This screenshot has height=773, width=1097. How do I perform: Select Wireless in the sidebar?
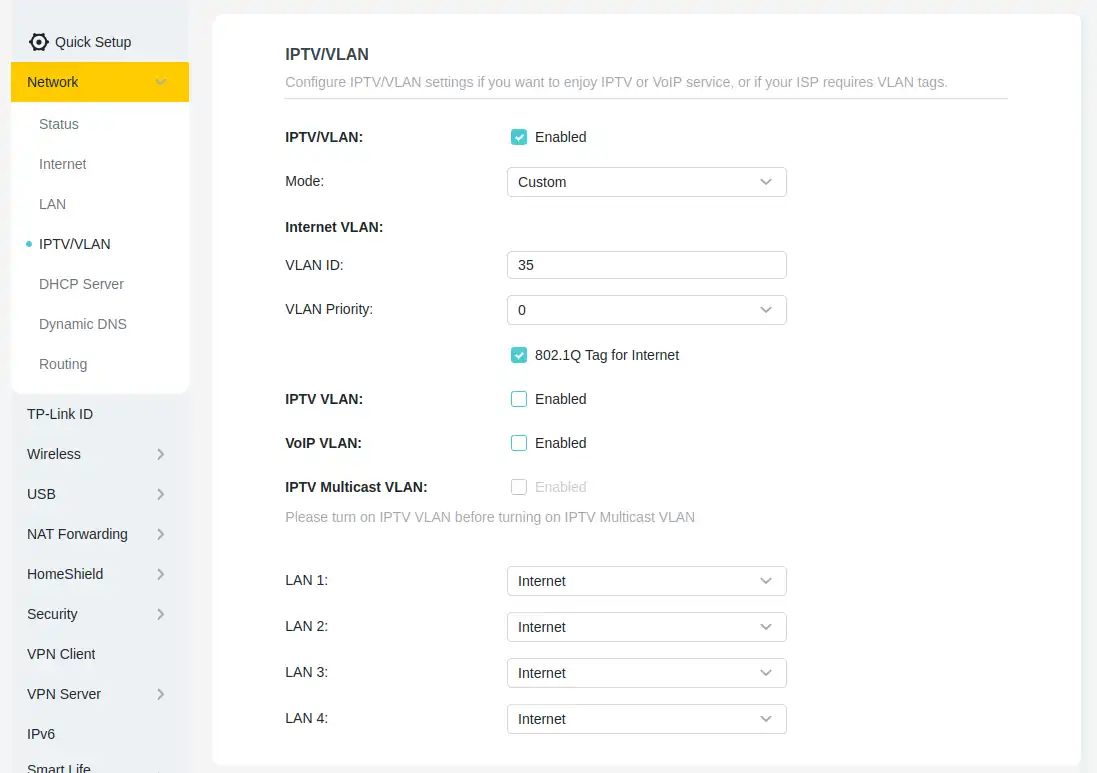[54, 454]
